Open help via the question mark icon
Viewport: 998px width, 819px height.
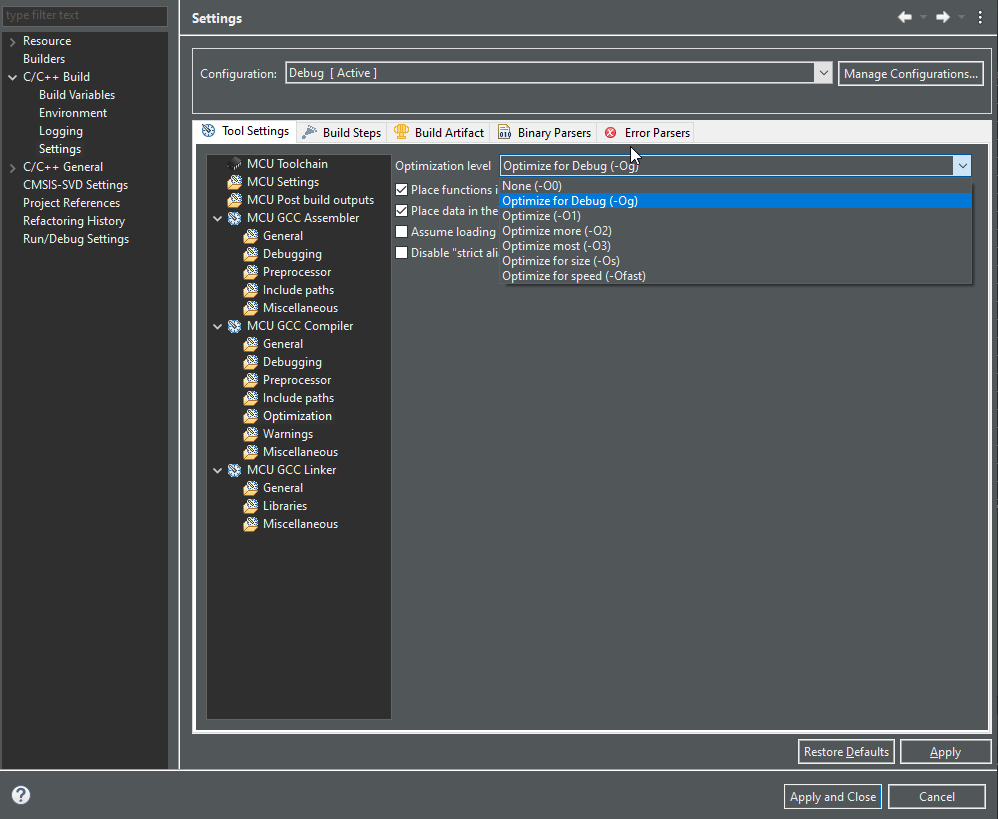tap(21, 795)
